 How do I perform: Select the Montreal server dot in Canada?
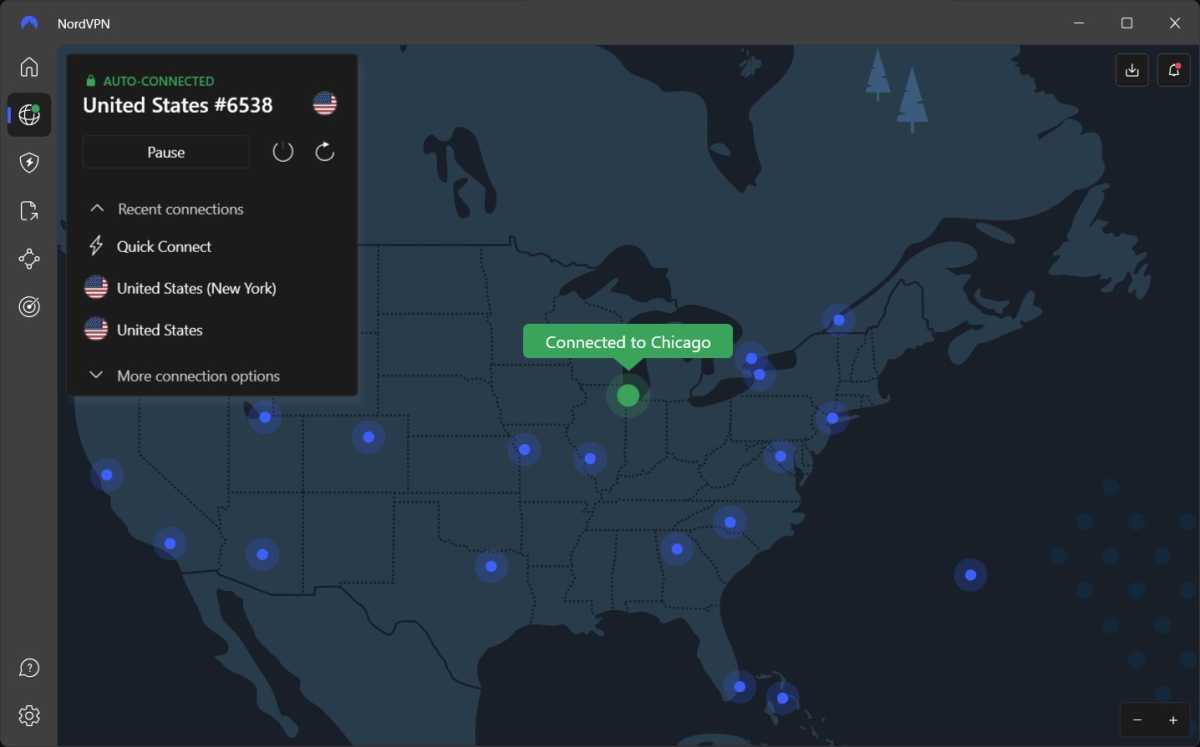[839, 320]
